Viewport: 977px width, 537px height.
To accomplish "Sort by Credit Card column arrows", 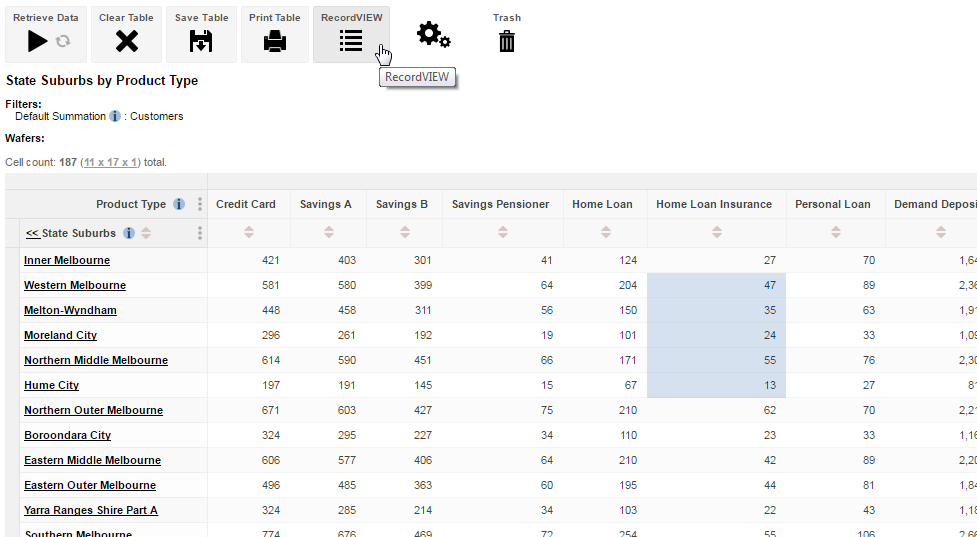I will point(249,232).
